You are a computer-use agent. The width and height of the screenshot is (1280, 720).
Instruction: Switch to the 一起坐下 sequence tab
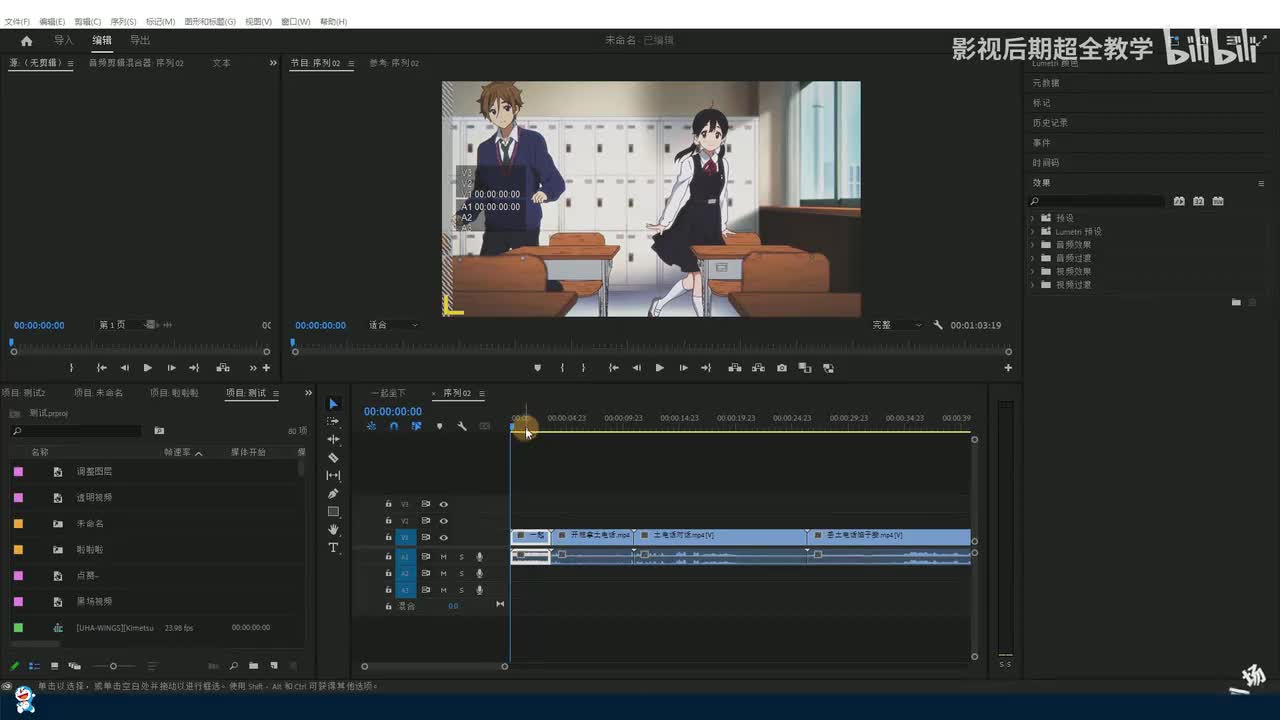[x=388, y=393]
